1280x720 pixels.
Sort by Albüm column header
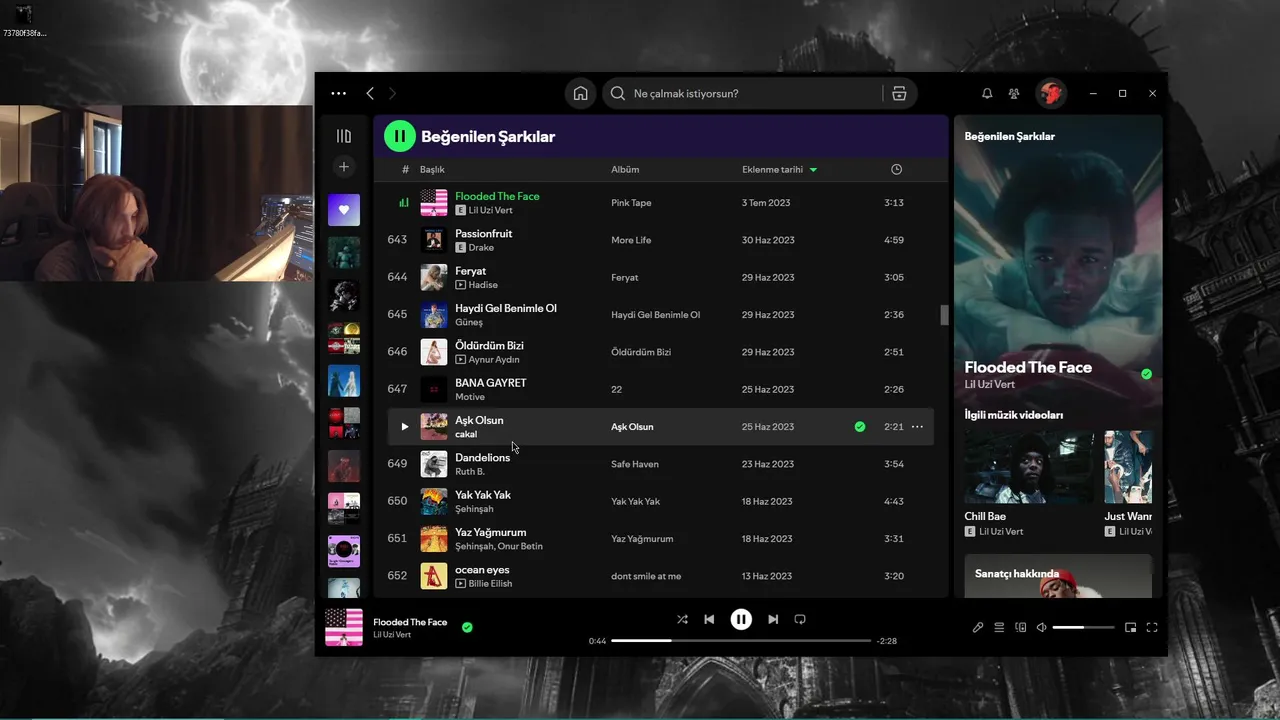coord(625,170)
